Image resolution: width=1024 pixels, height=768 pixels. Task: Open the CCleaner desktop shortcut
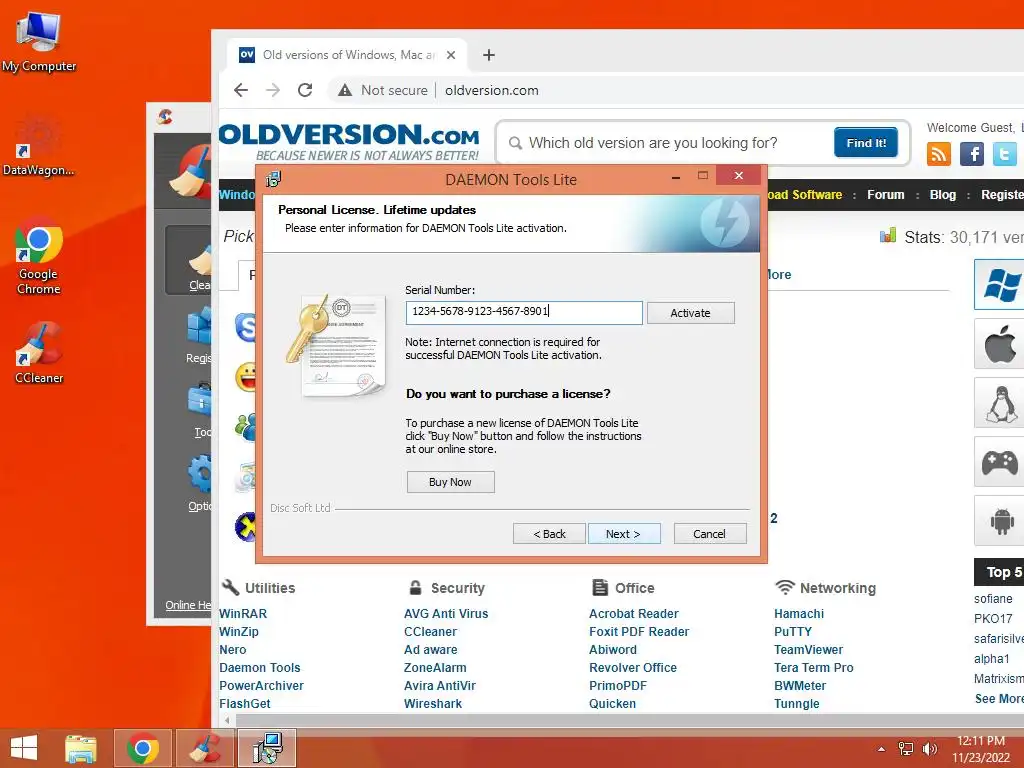39,353
